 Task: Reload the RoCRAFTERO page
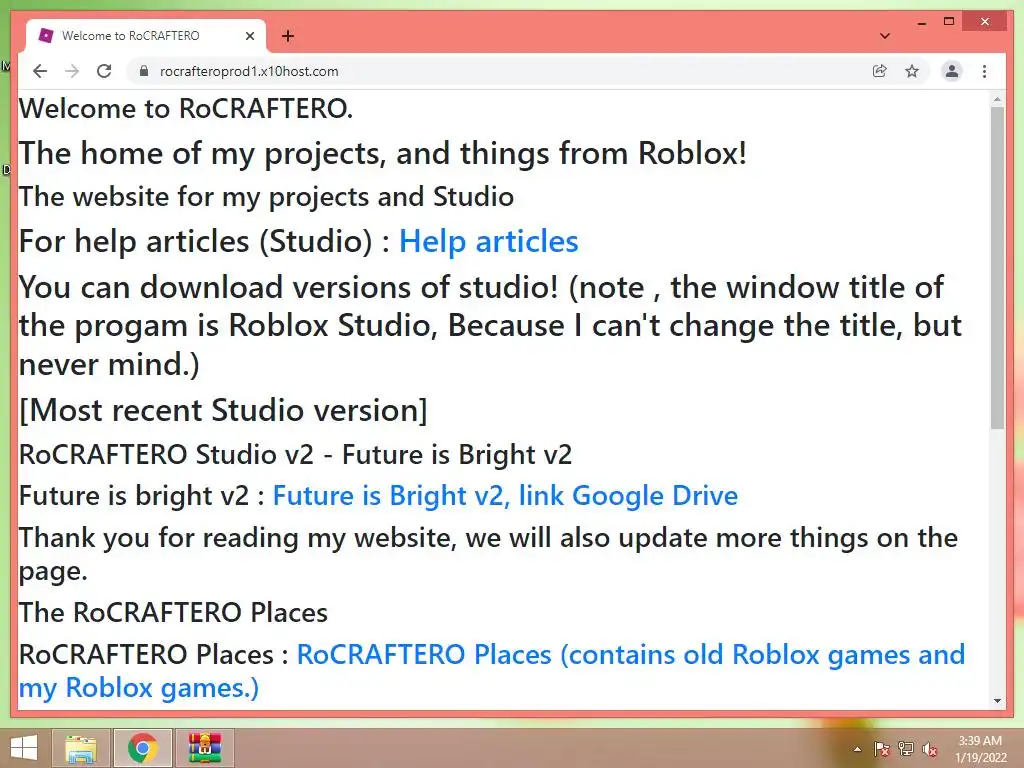coord(104,71)
